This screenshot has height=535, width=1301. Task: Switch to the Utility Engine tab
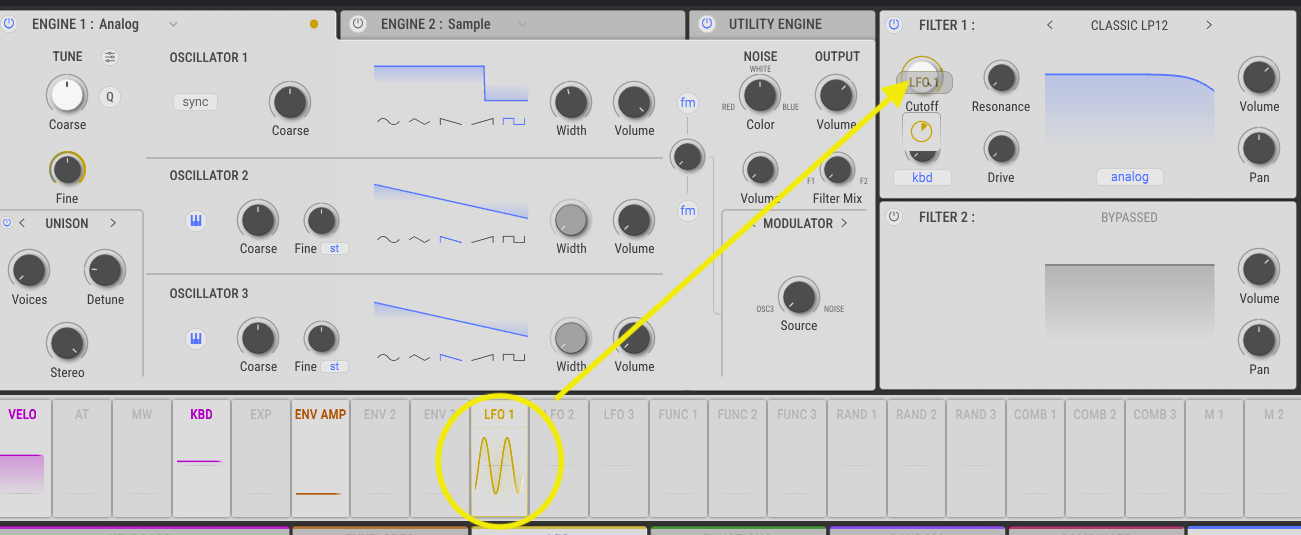[774, 24]
